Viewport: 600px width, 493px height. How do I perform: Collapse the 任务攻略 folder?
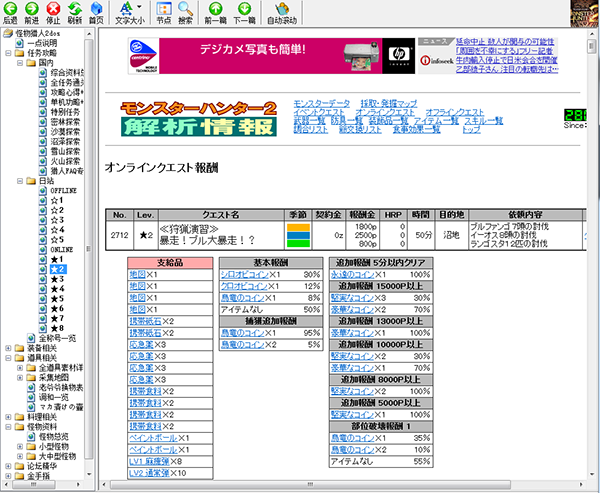coord(8,53)
